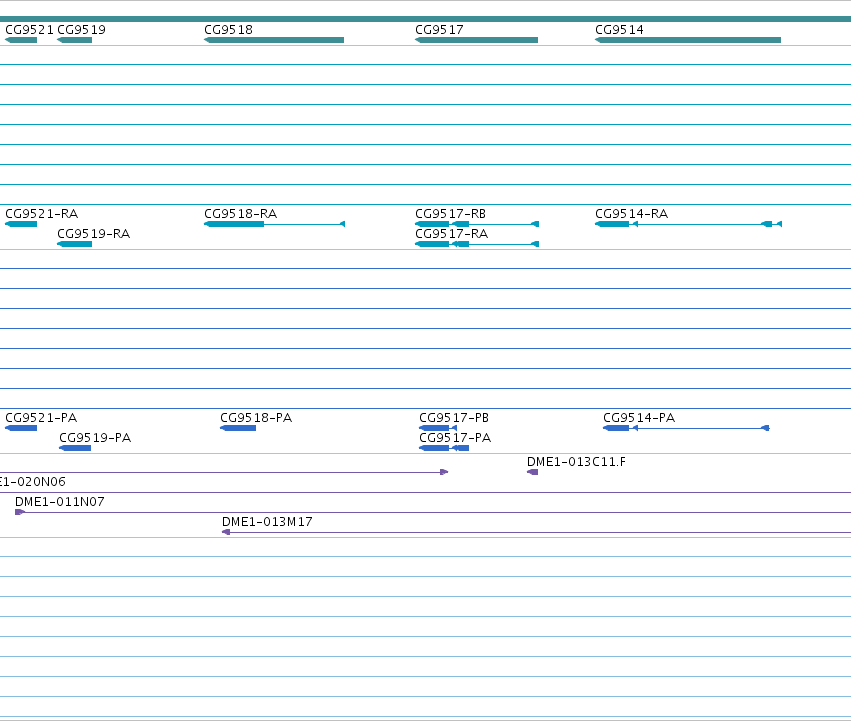
Task: Select protein CG9514-PA exon block
Action: pyautogui.click(x=615, y=428)
